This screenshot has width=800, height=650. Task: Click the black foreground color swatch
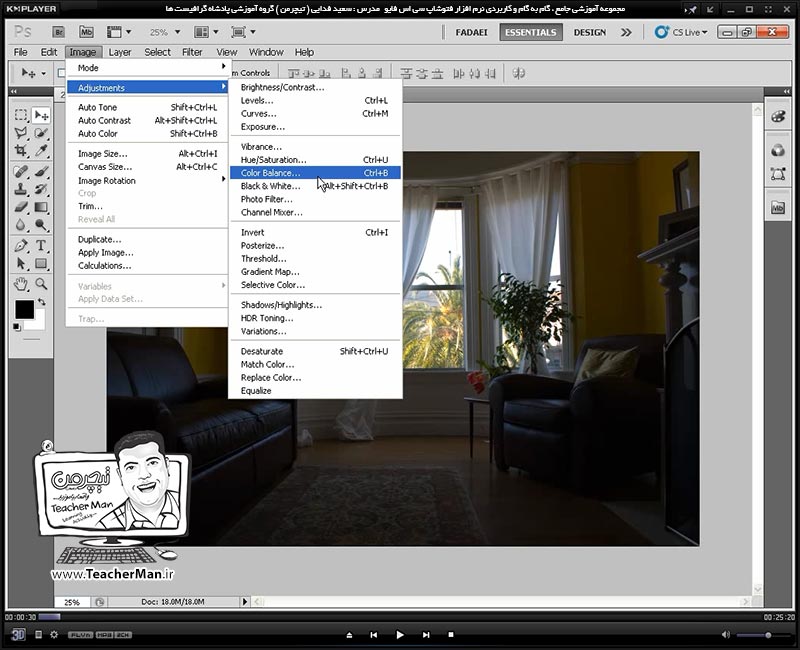coord(24,309)
